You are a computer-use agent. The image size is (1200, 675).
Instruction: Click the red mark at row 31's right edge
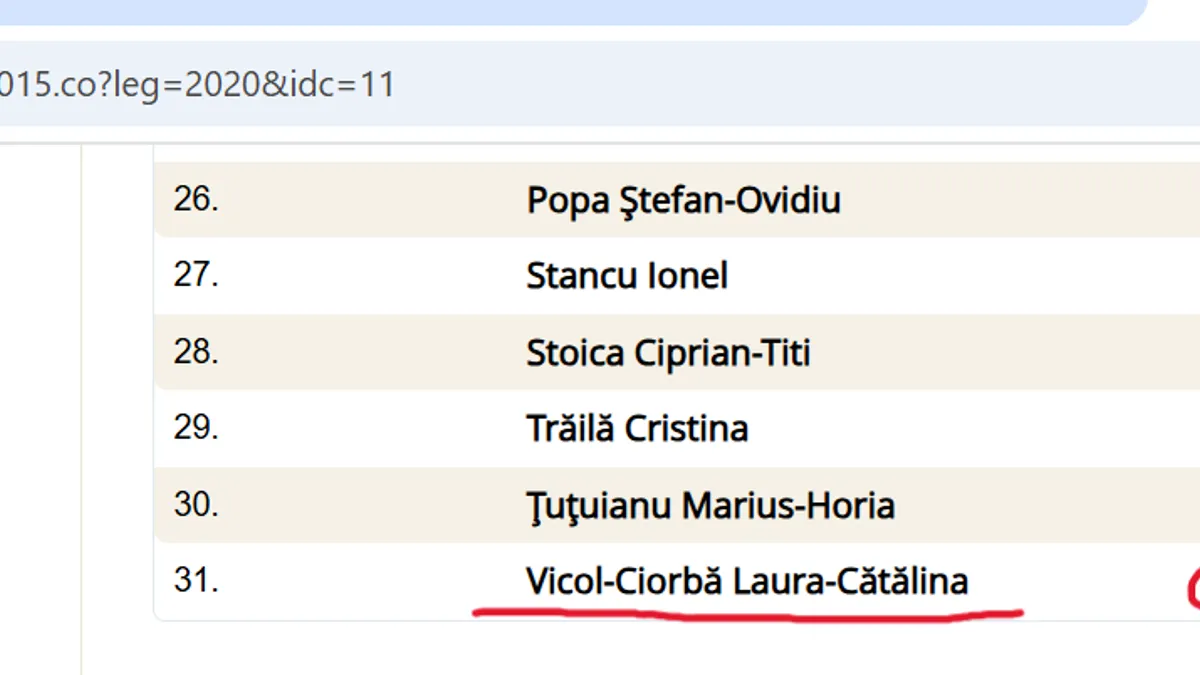(x=1192, y=588)
